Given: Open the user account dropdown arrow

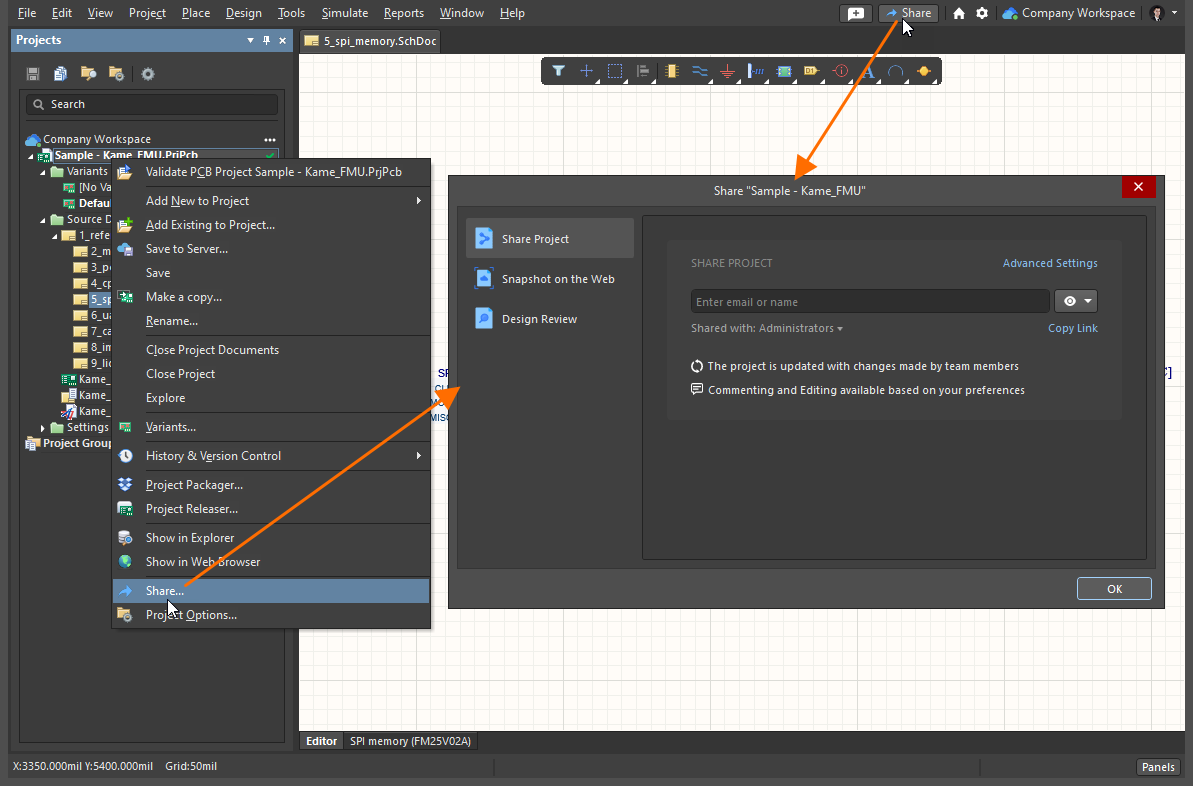Looking at the screenshot, I should (1175, 13).
